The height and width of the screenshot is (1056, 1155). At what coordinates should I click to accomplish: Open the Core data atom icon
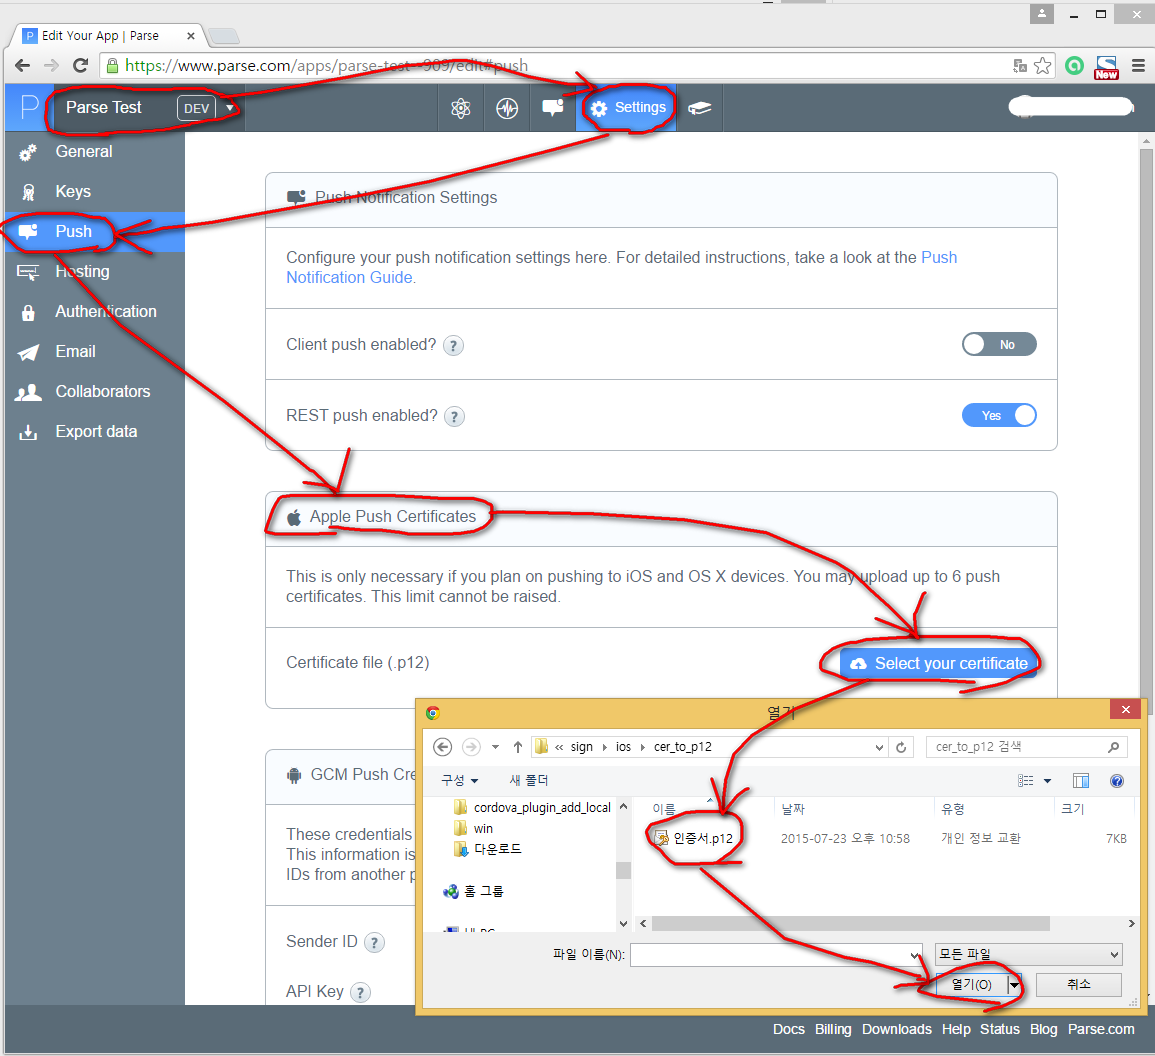(460, 108)
